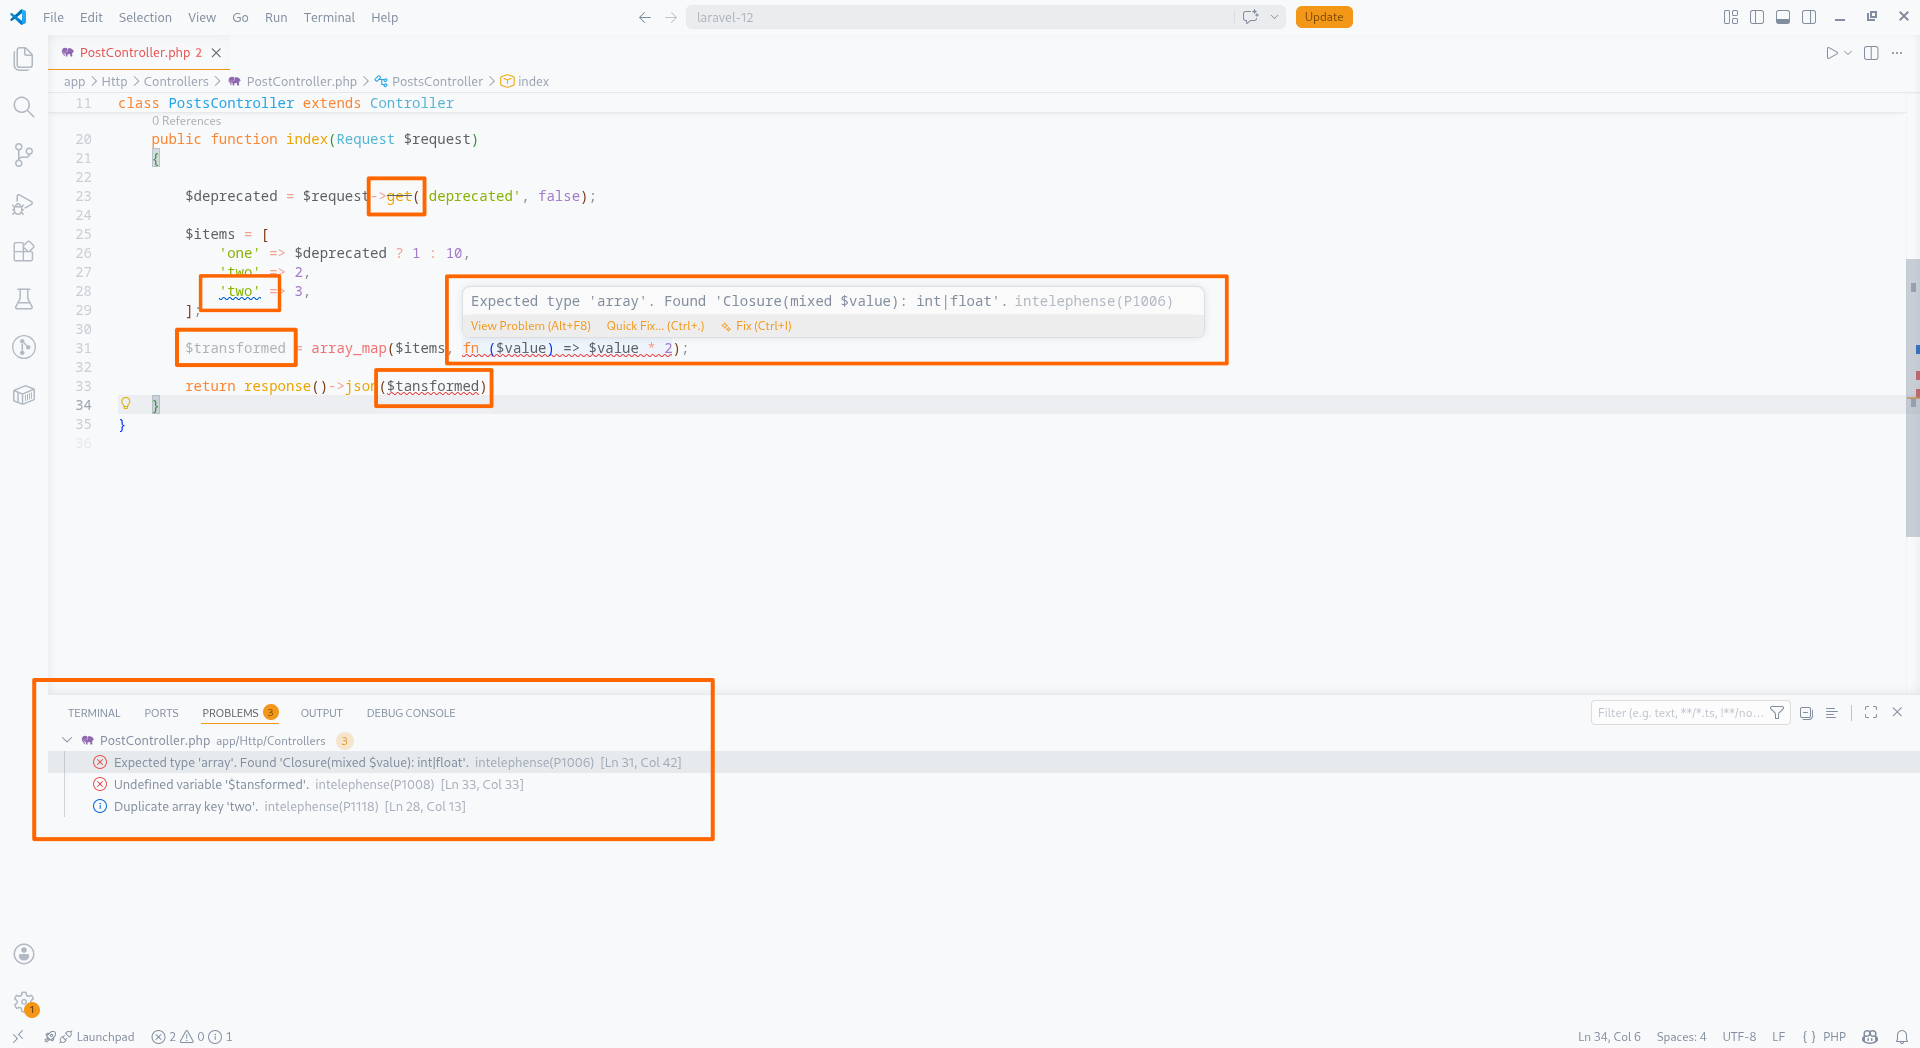Switch to the OUTPUT panel tab
The image size is (1920, 1048).
[x=321, y=713]
